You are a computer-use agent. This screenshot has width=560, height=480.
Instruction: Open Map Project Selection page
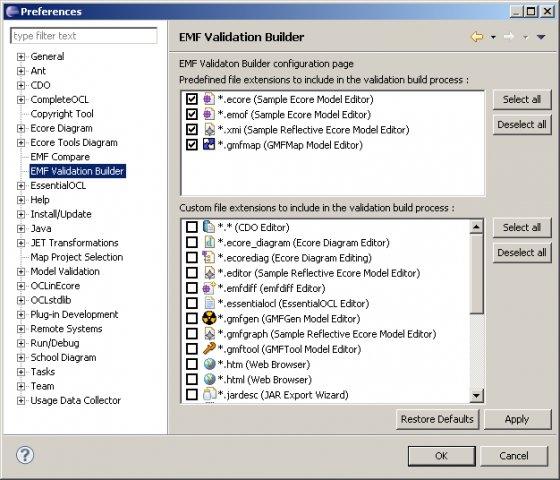pos(76,257)
